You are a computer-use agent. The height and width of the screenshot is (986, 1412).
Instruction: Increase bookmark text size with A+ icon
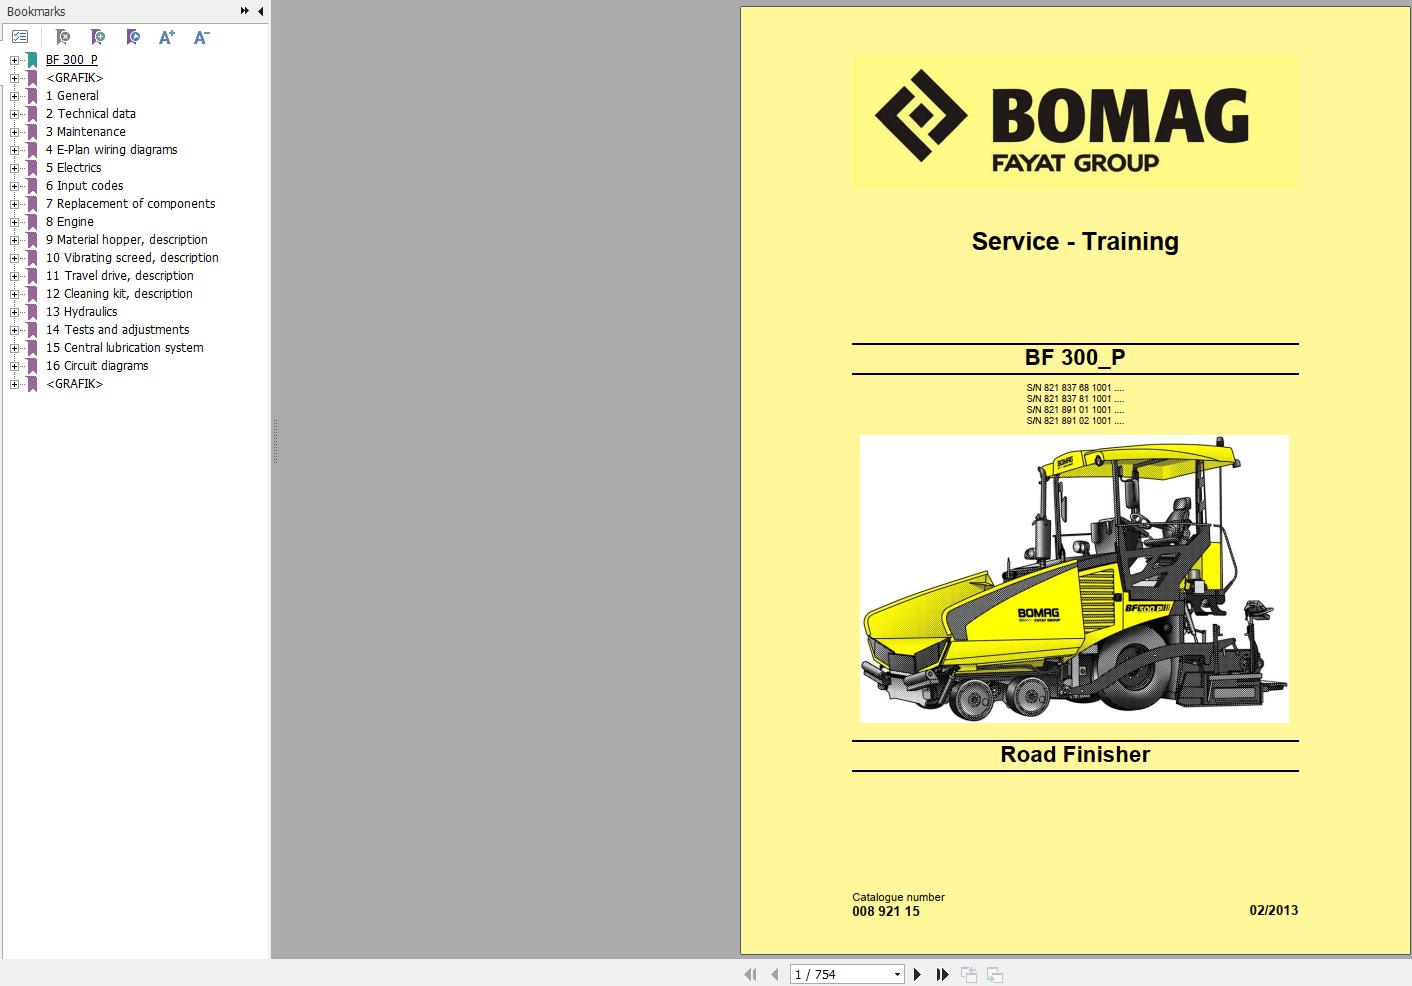(x=167, y=36)
